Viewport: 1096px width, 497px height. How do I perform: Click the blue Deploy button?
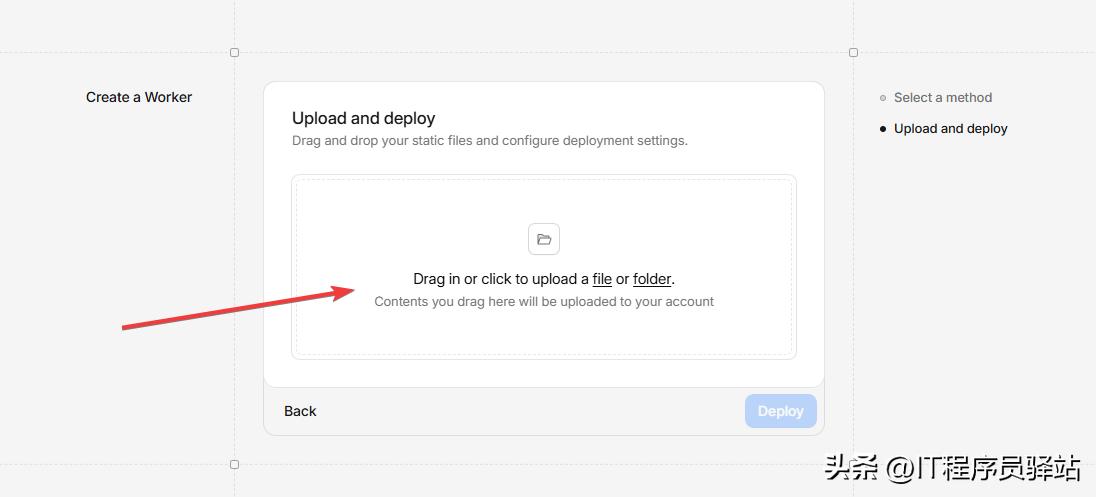click(780, 411)
